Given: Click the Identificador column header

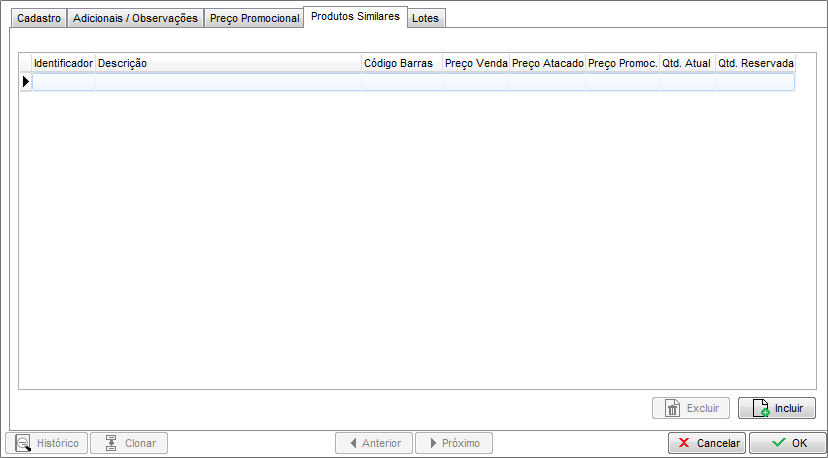Looking at the screenshot, I should tap(63, 63).
